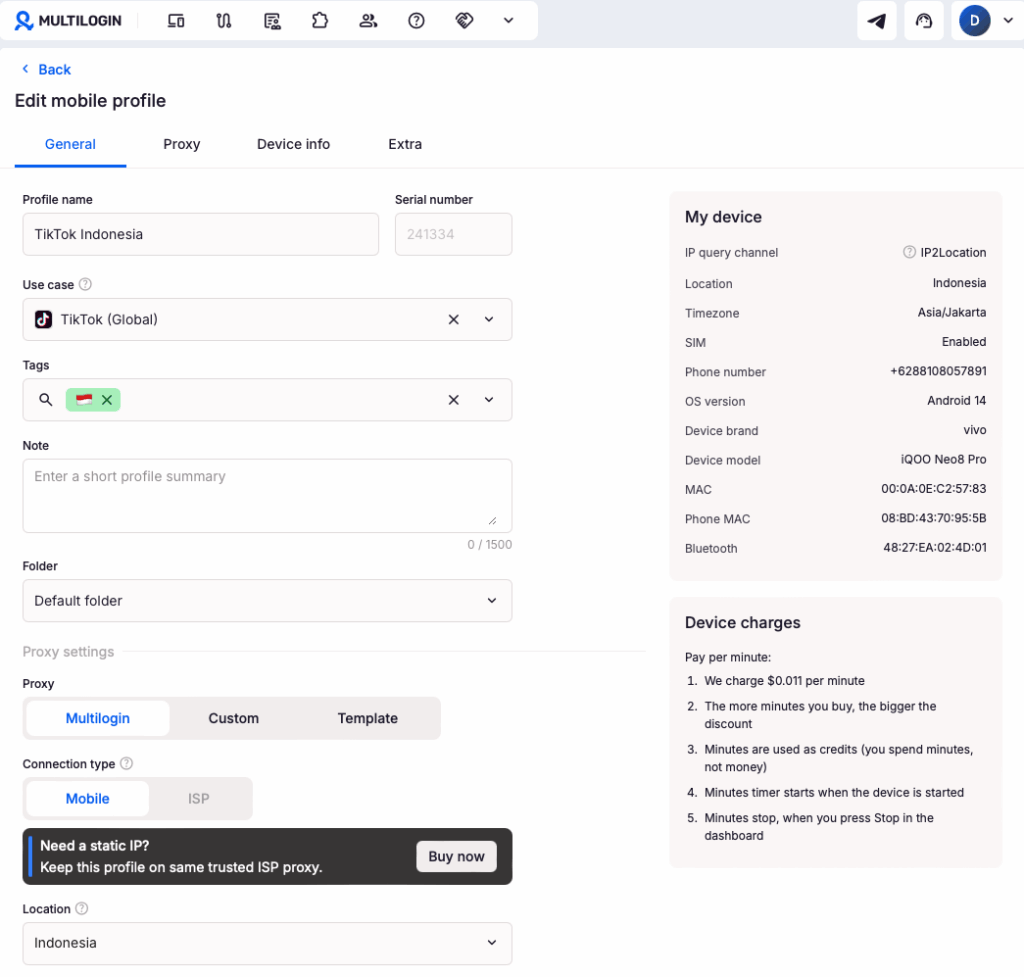
Task: Show the IP query channel help icon
Action: 909,252
